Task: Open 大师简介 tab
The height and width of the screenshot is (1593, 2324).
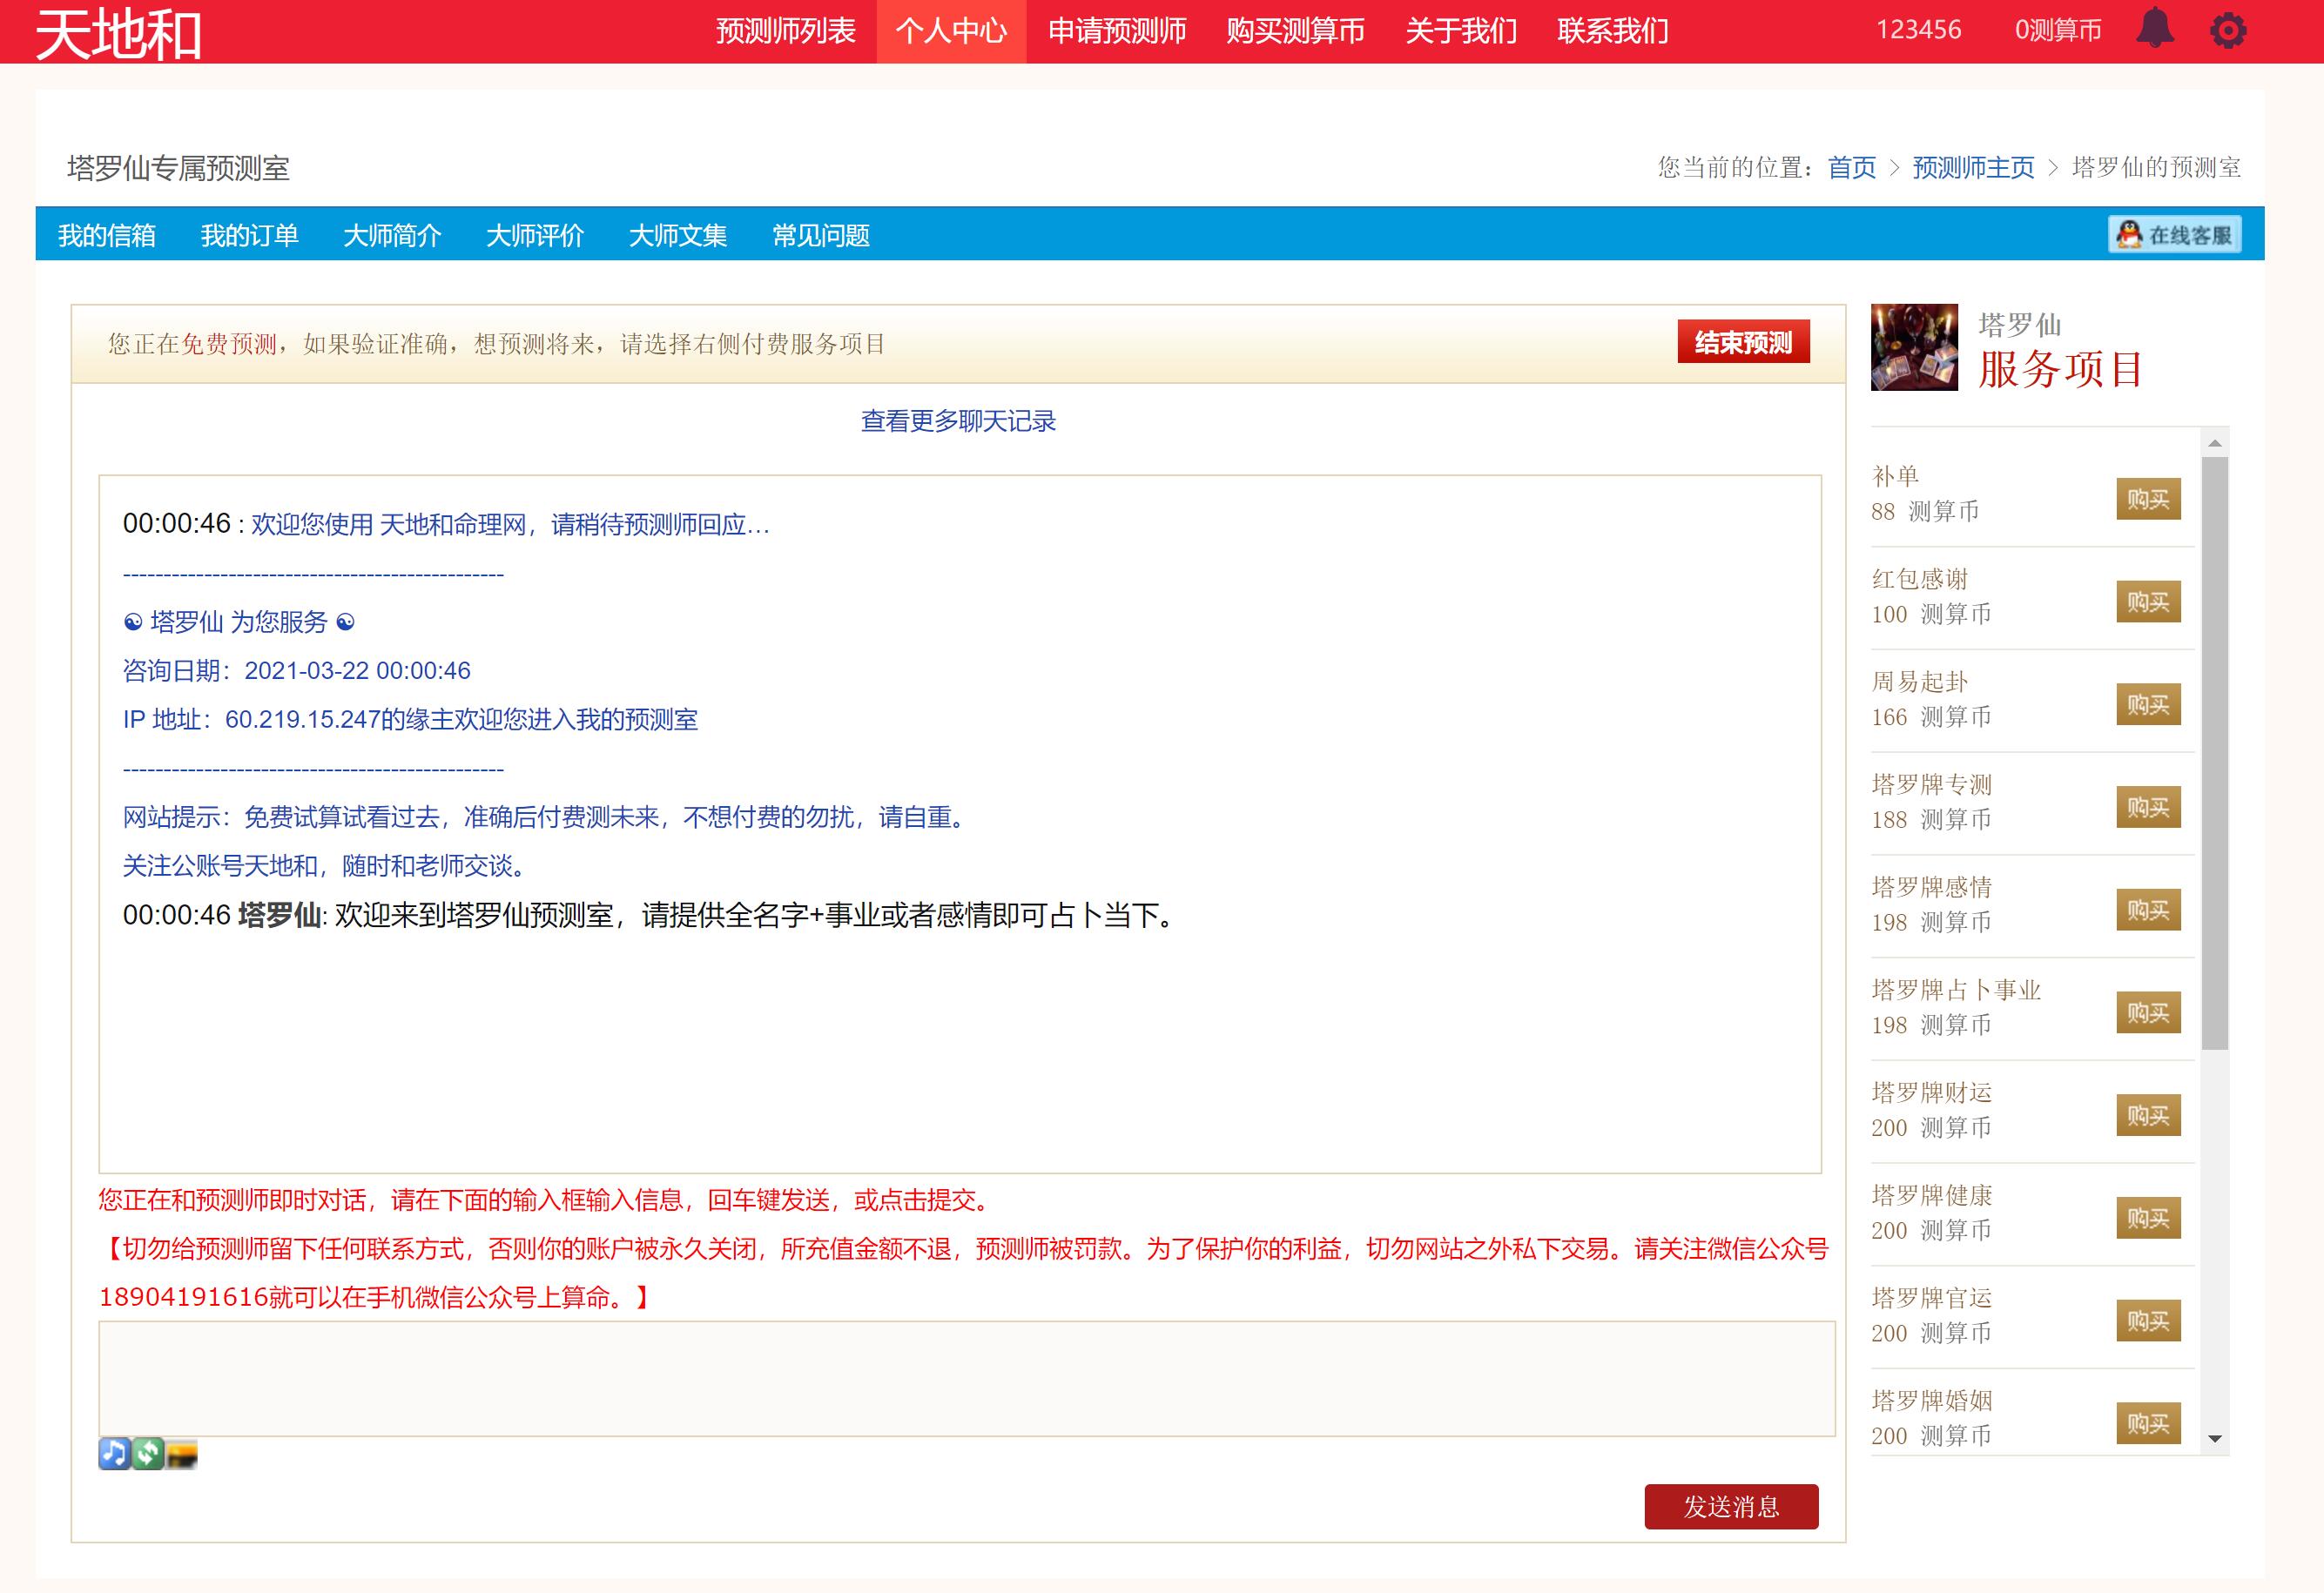Action: (x=392, y=235)
